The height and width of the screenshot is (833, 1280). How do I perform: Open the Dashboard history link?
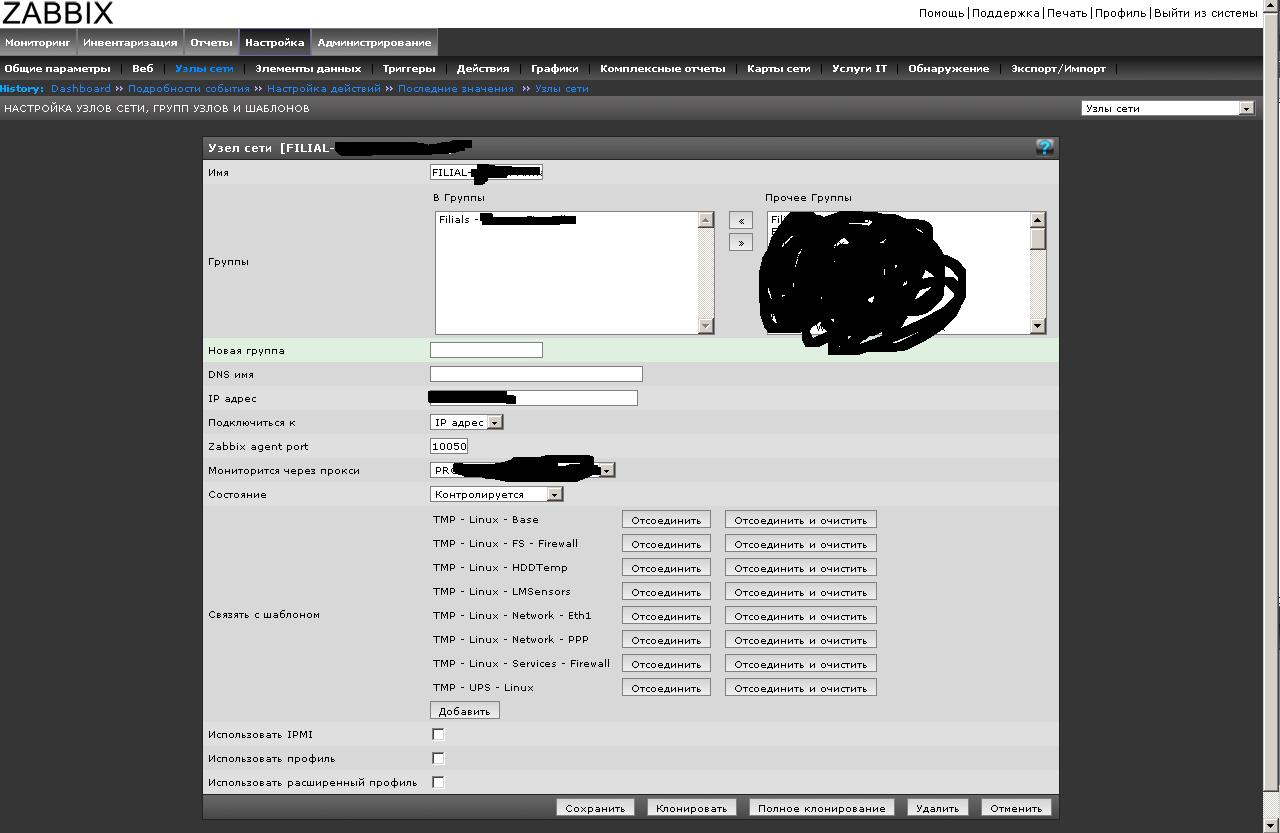[81, 89]
